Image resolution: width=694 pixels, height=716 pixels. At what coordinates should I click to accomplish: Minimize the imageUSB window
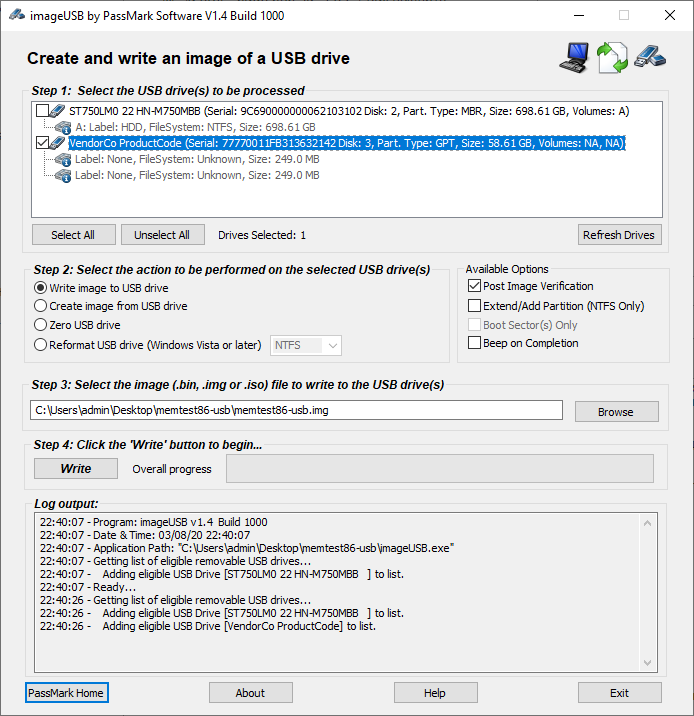(579, 15)
